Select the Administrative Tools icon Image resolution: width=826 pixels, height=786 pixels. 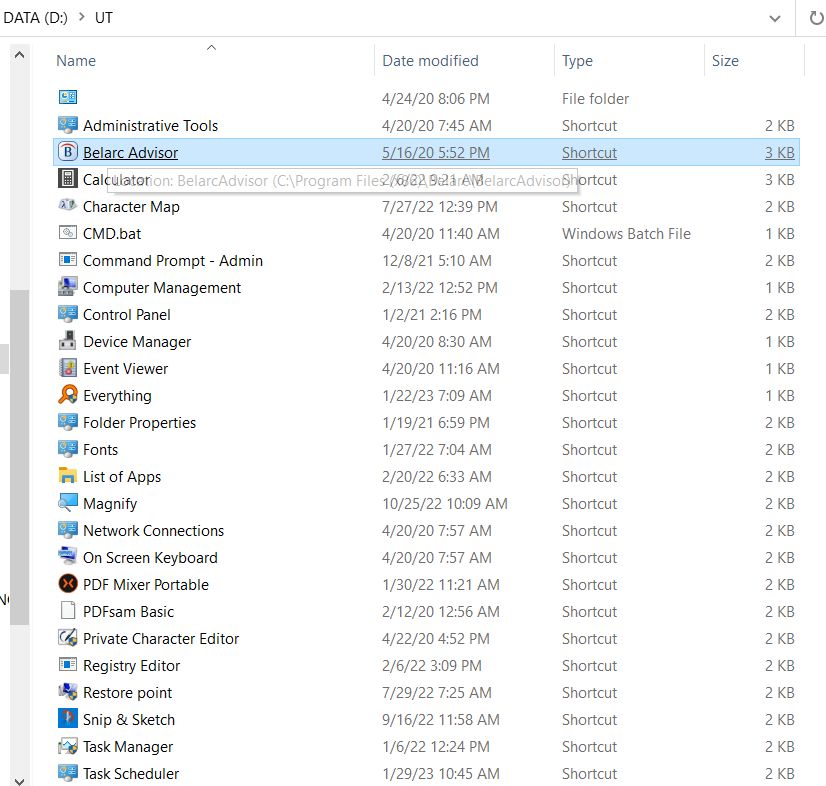tap(67, 125)
